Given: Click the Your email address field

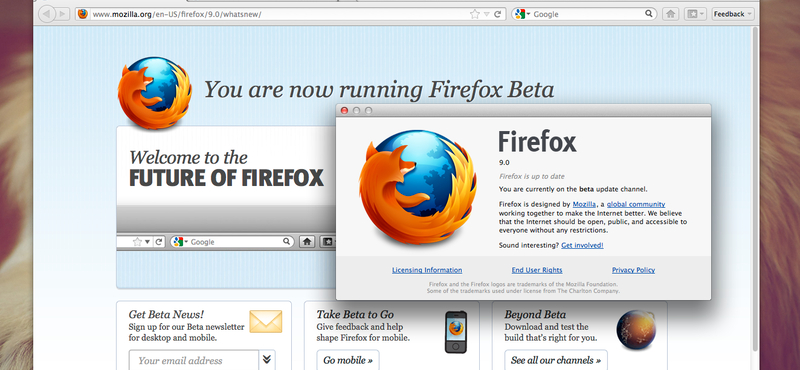Looking at the screenshot, I should coord(194,360).
